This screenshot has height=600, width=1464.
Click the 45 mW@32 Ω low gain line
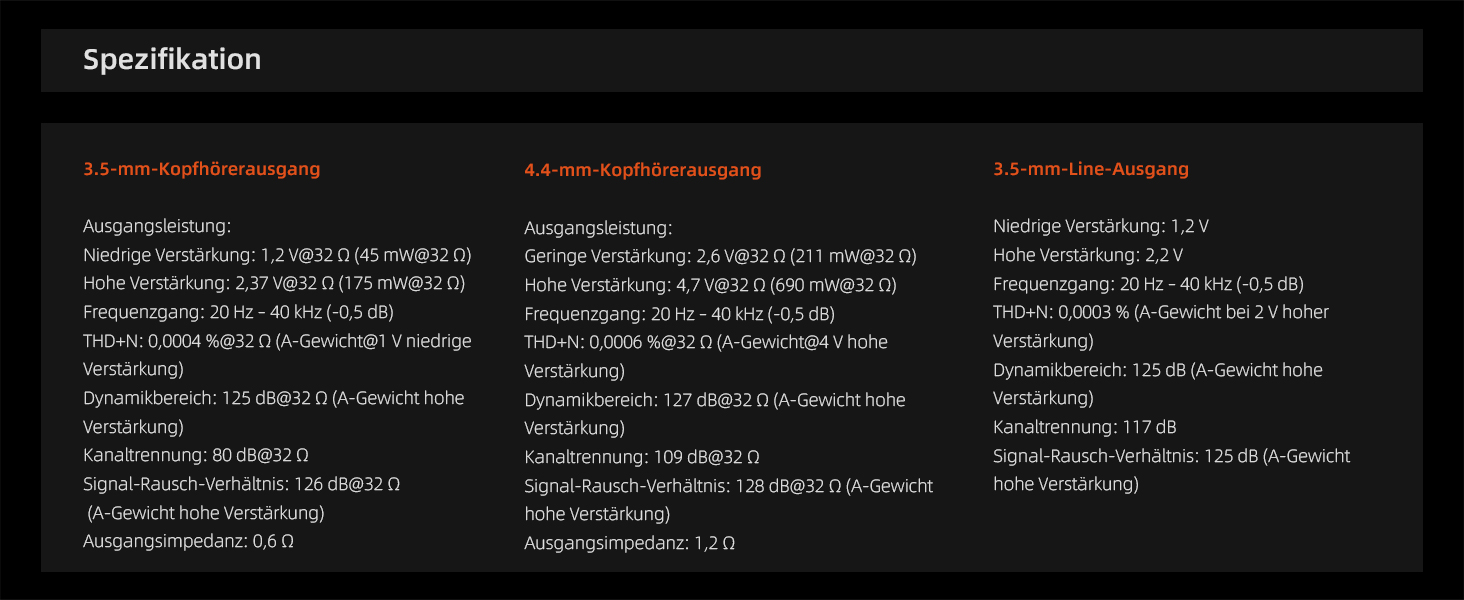(277, 255)
